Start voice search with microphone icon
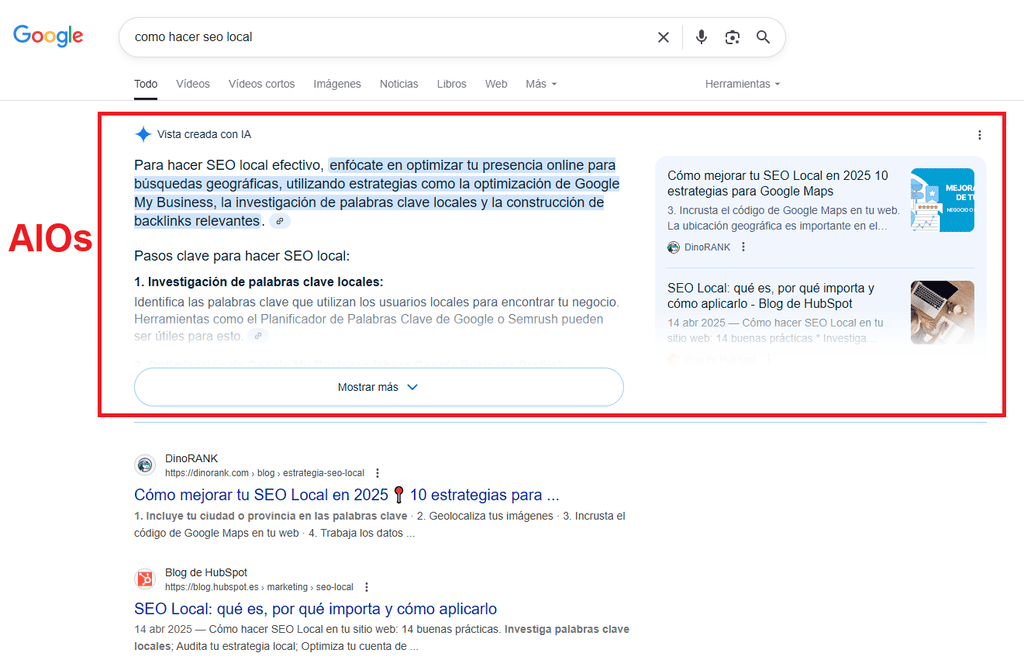Image resolution: width=1024 pixels, height=660 pixels. point(701,37)
